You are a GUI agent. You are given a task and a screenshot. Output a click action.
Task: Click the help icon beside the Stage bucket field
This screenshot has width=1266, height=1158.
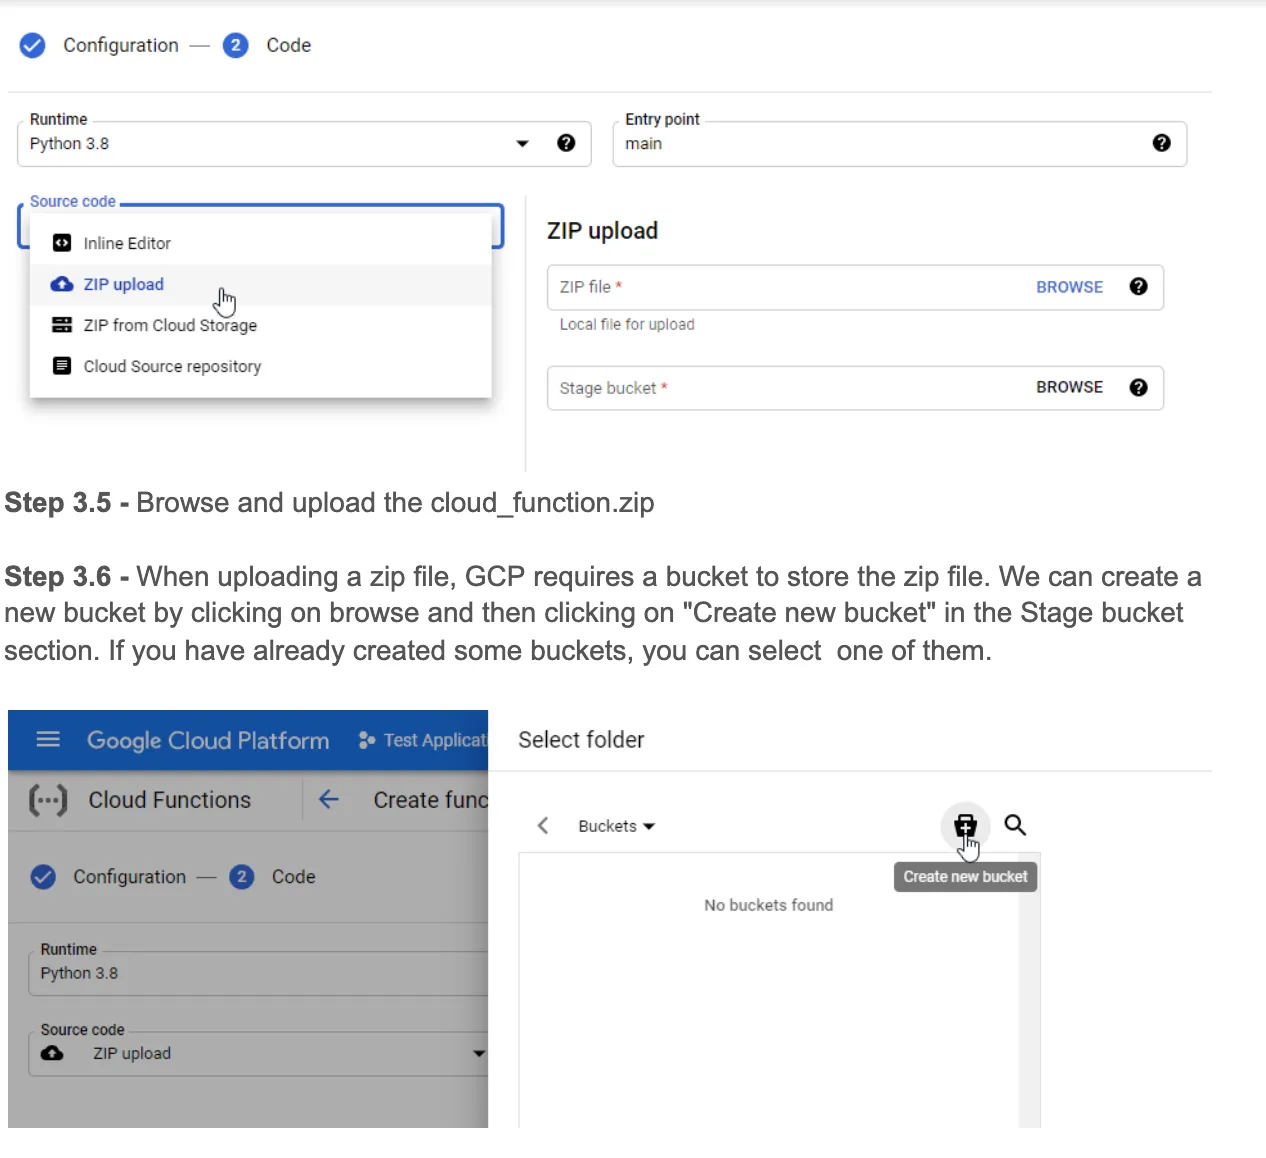coord(1139,387)
